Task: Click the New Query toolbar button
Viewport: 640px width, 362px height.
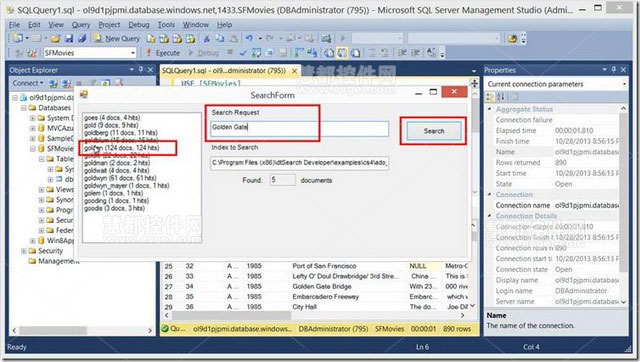Action: pos(117,38)
